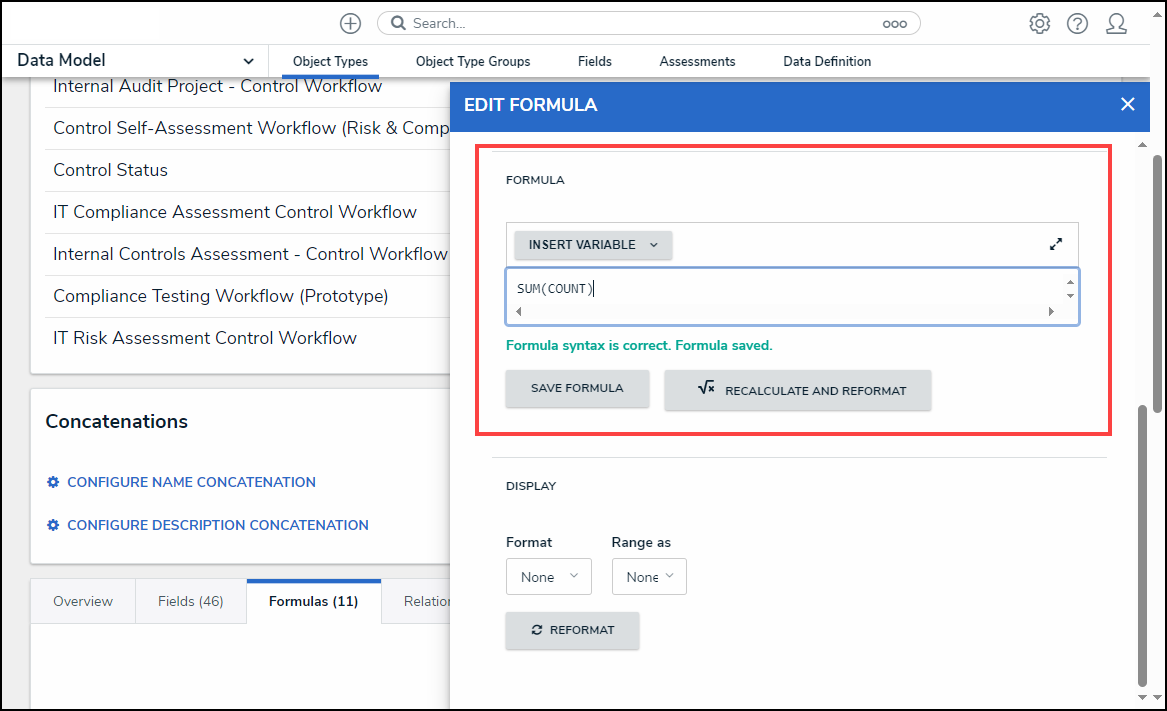The width and height of the screenshot is (1167, 711).
Task: Click the Save Formula button
Action: (577, 388)
